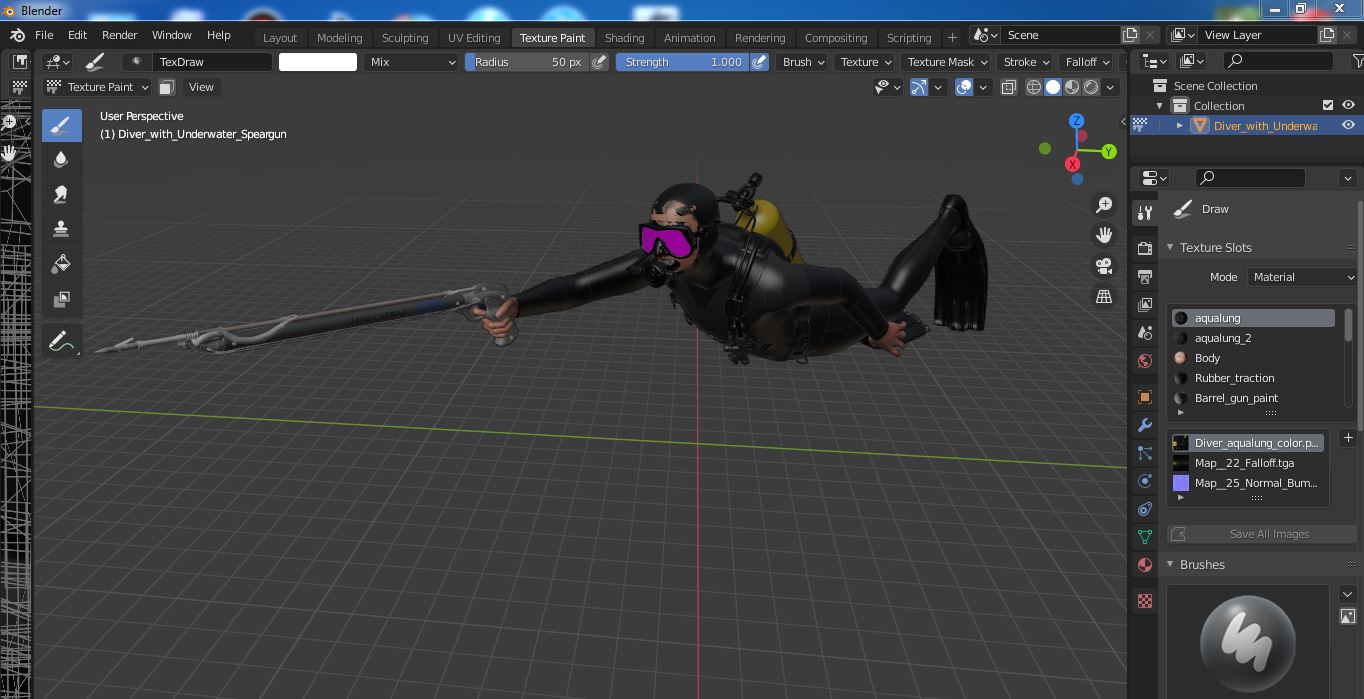The width and height of the screenshot is (1364, 699).
Task: Open the File menu
Action: [x=44, y=35]
